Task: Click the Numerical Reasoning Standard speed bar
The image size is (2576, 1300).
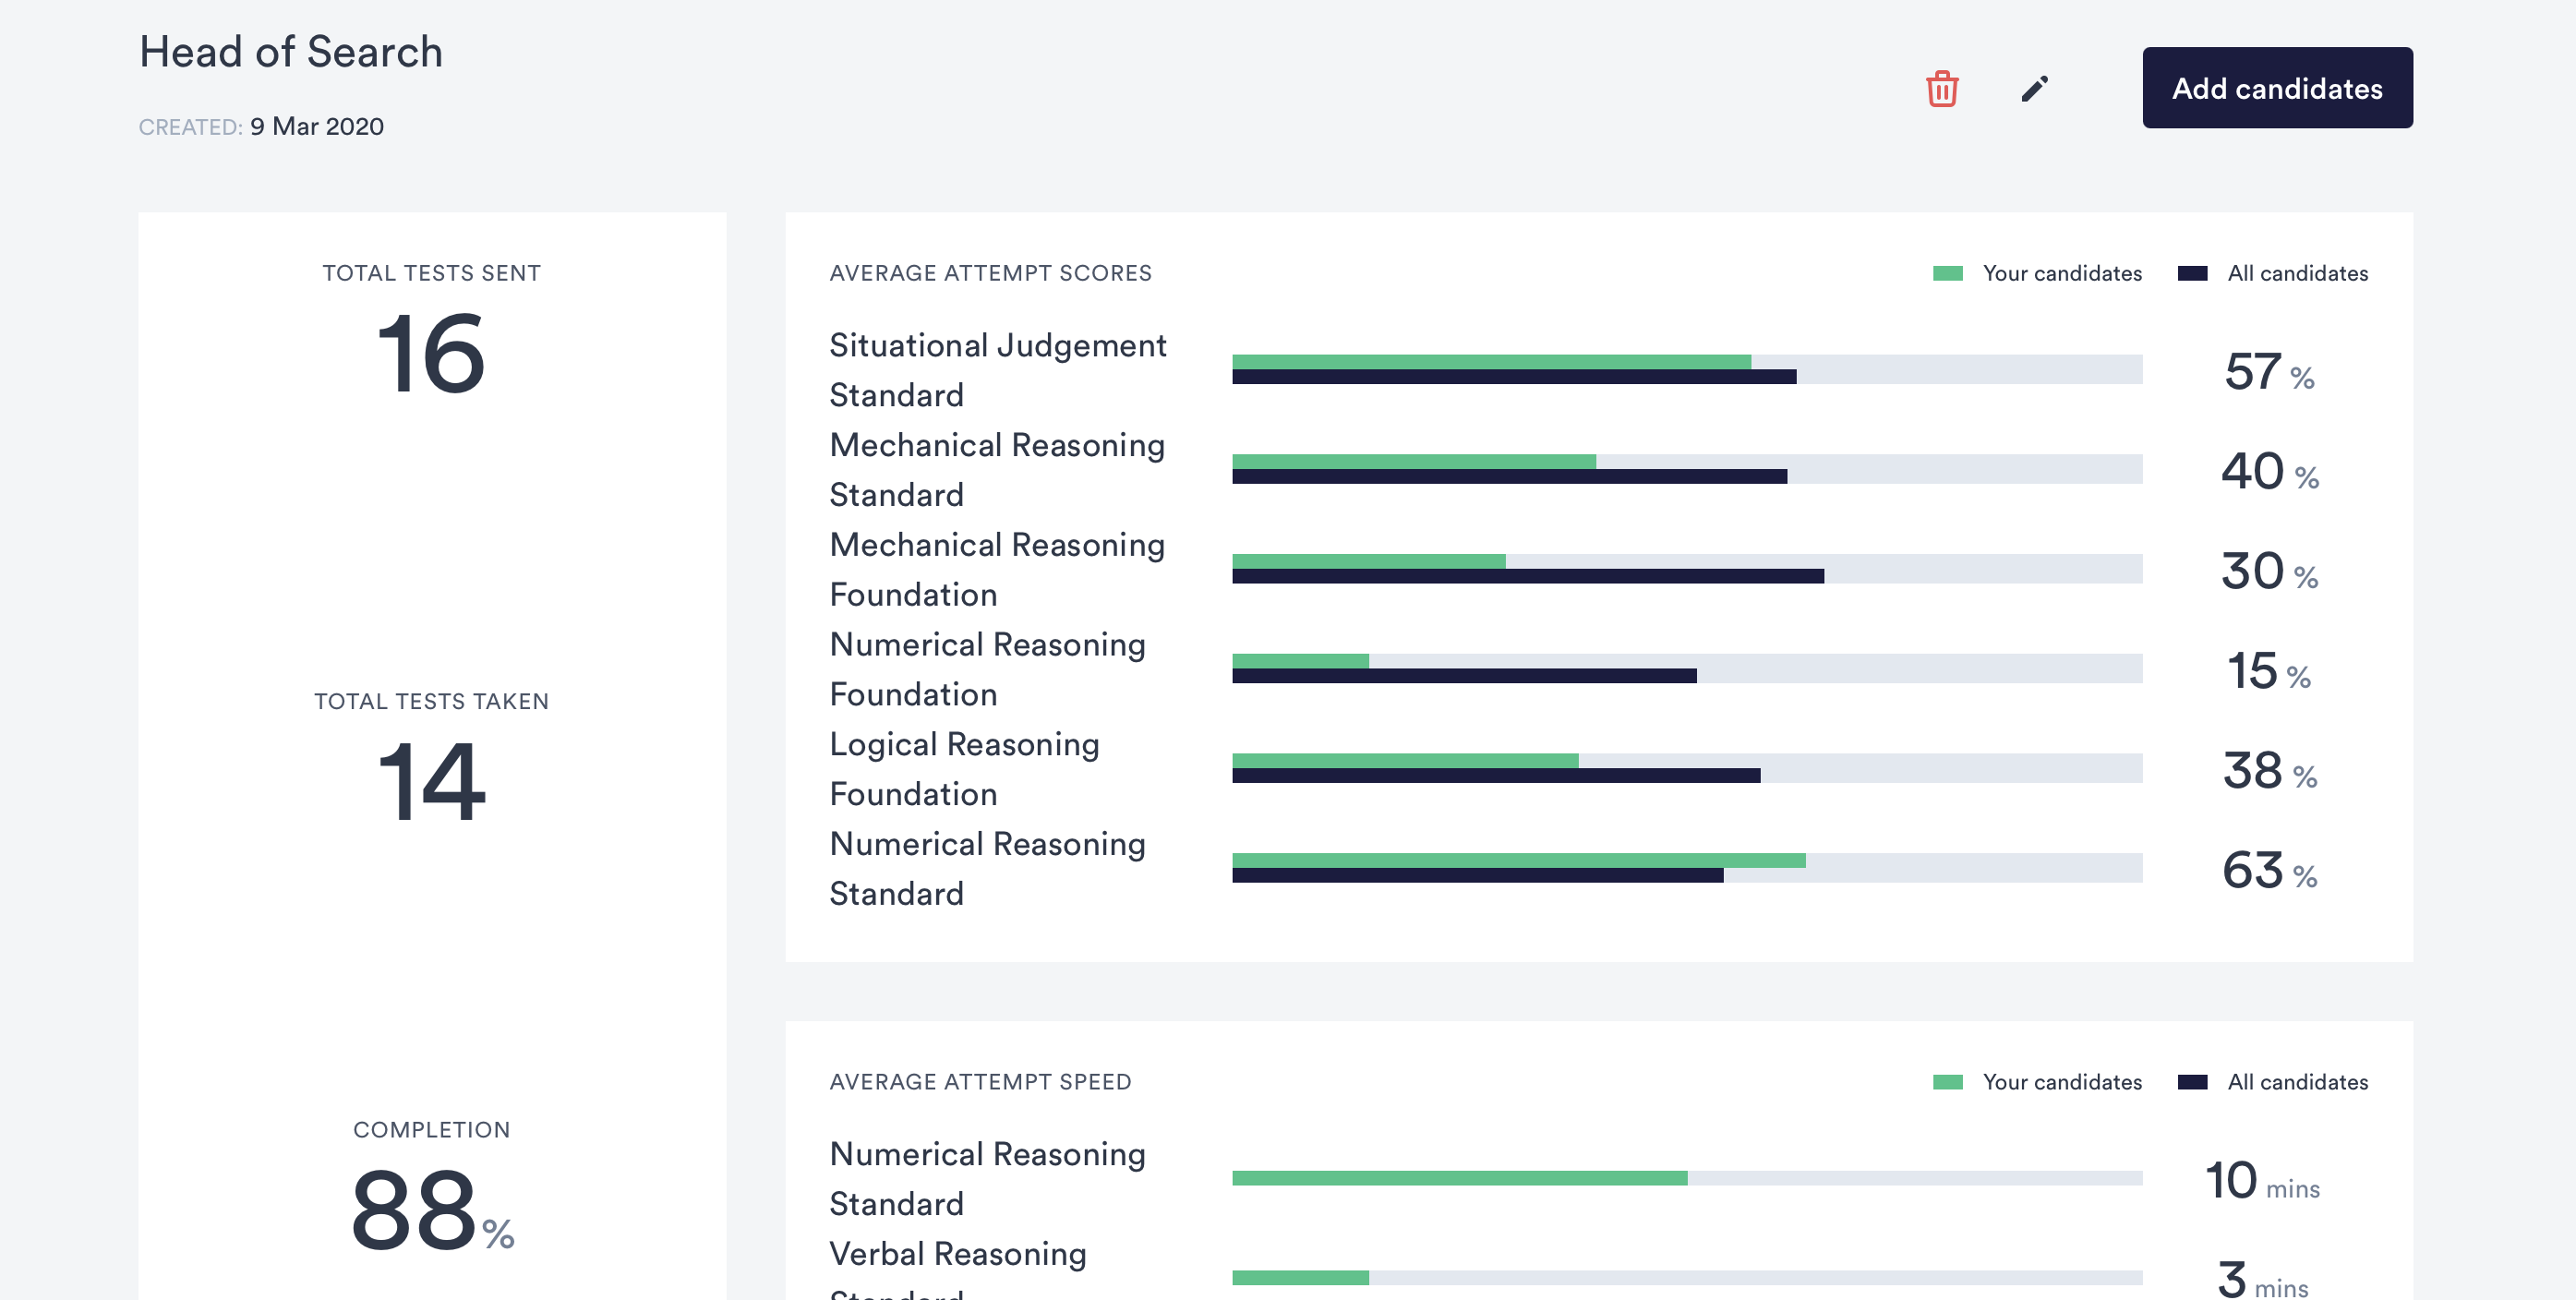Action: click(1686, 1178)
